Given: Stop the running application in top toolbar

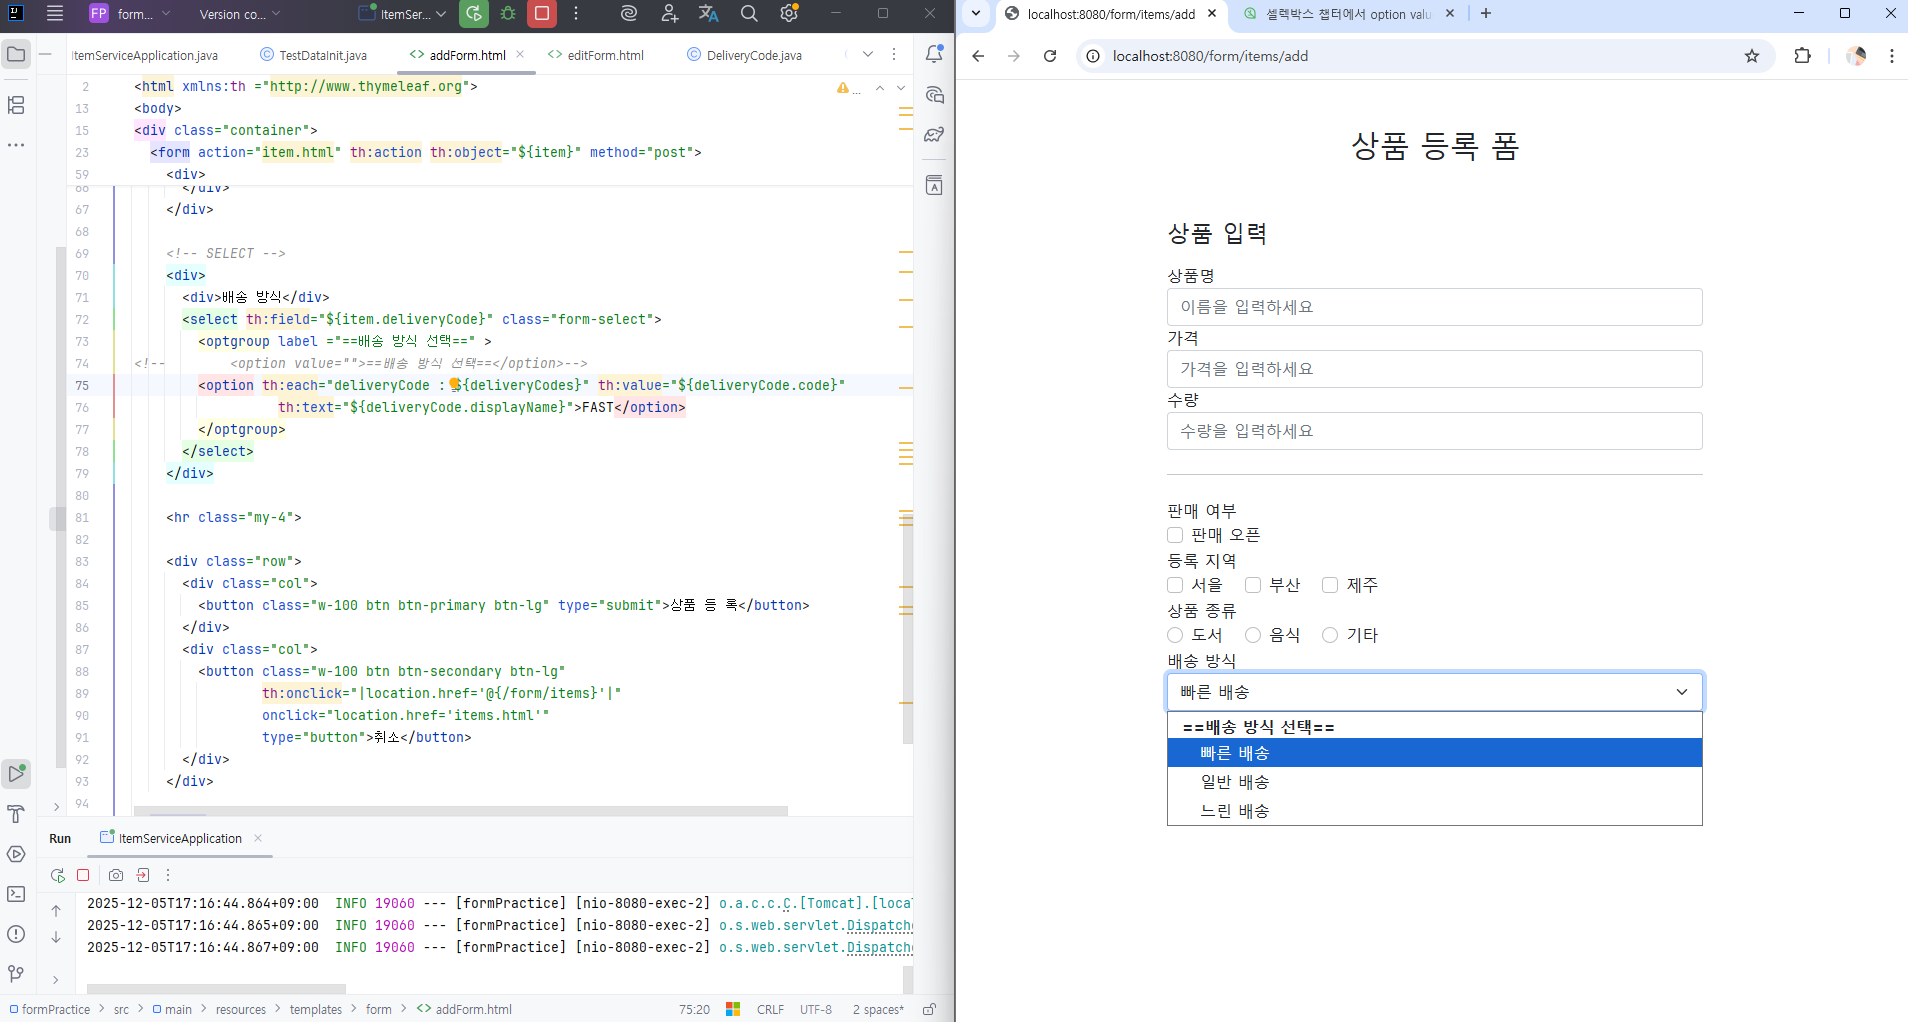Looking at the screenshot, I should click(542, 14).
